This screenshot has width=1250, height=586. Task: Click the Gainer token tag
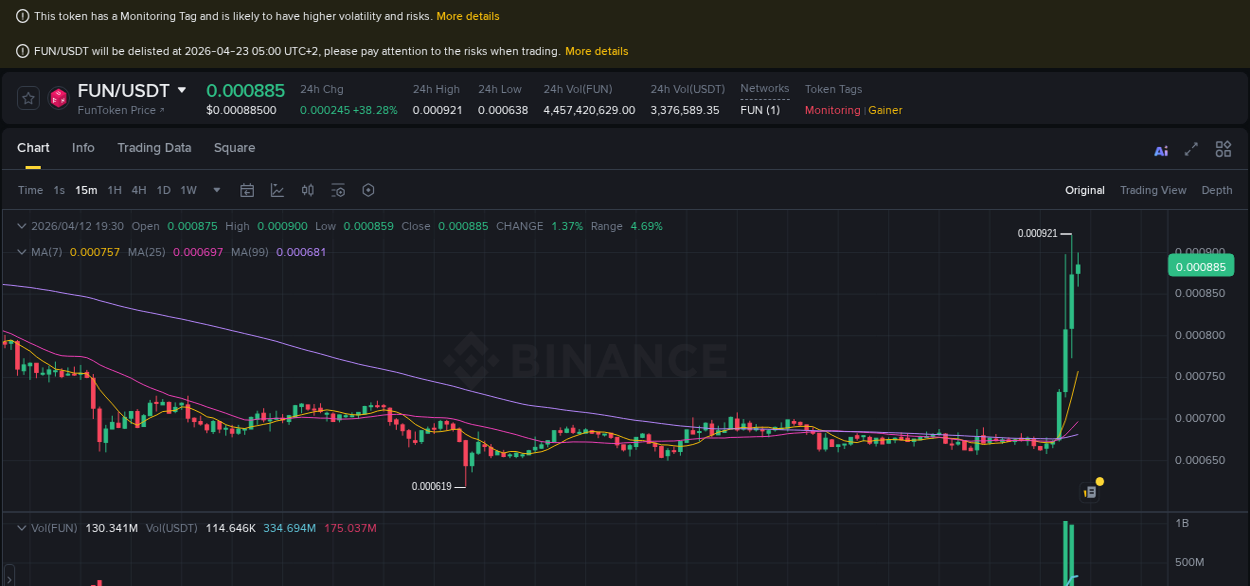click(x=886, y=110)
